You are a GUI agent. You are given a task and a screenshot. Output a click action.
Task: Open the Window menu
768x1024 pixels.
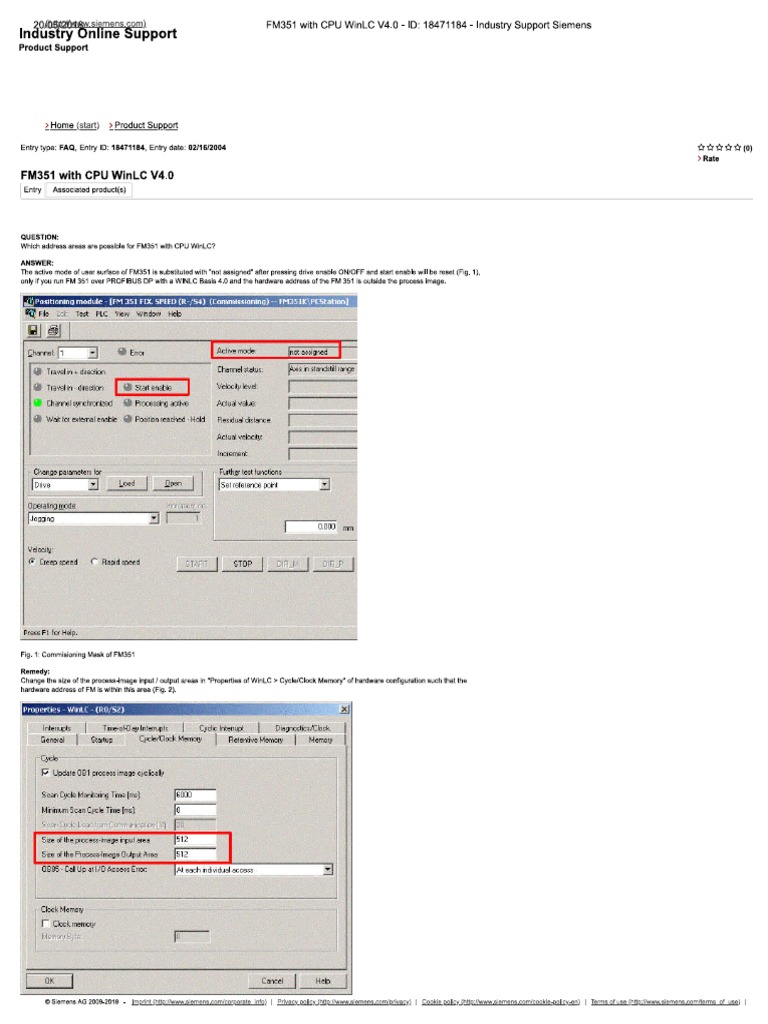pyautogui.click(x=148, y=314)
